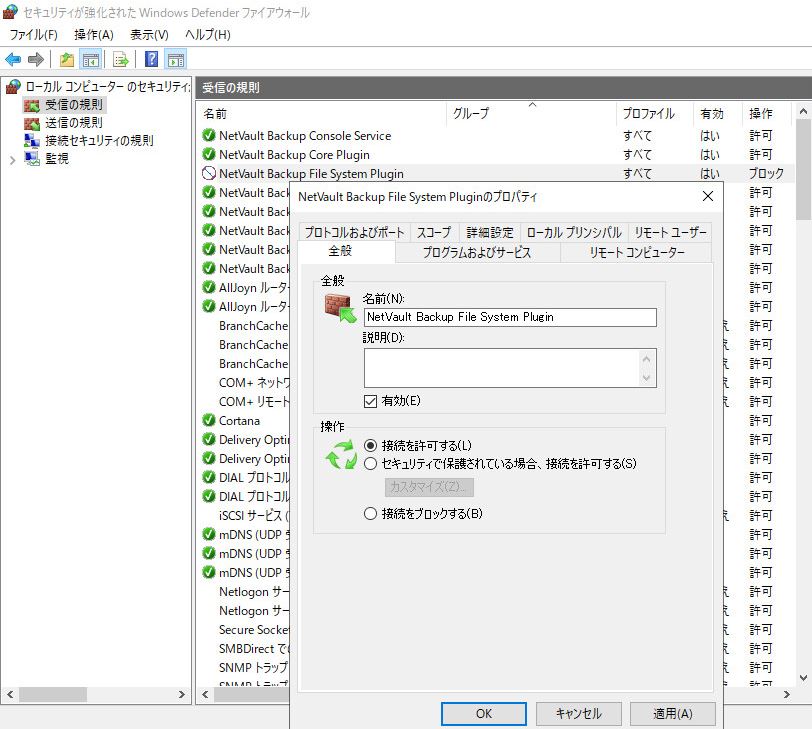This screenshot has width=812, height=729.
Task: Click the Forward arrow toolbar icon
Action: [x=36, y=60]
